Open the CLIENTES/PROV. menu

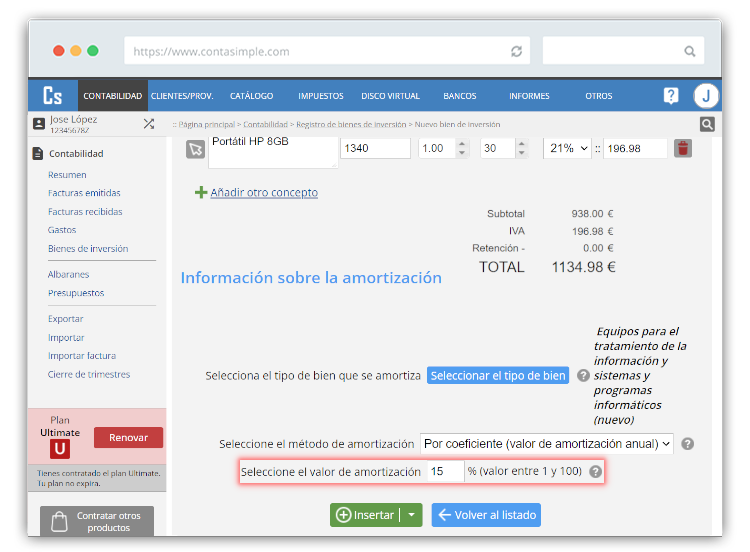point(182,96)
